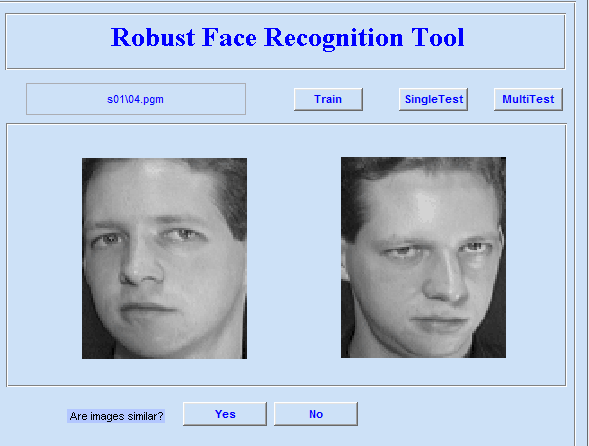The width and height of the screenshot is (589, 446).
Task: Click the s01\04.pgm file path box
Action: (x=136, y=99)
